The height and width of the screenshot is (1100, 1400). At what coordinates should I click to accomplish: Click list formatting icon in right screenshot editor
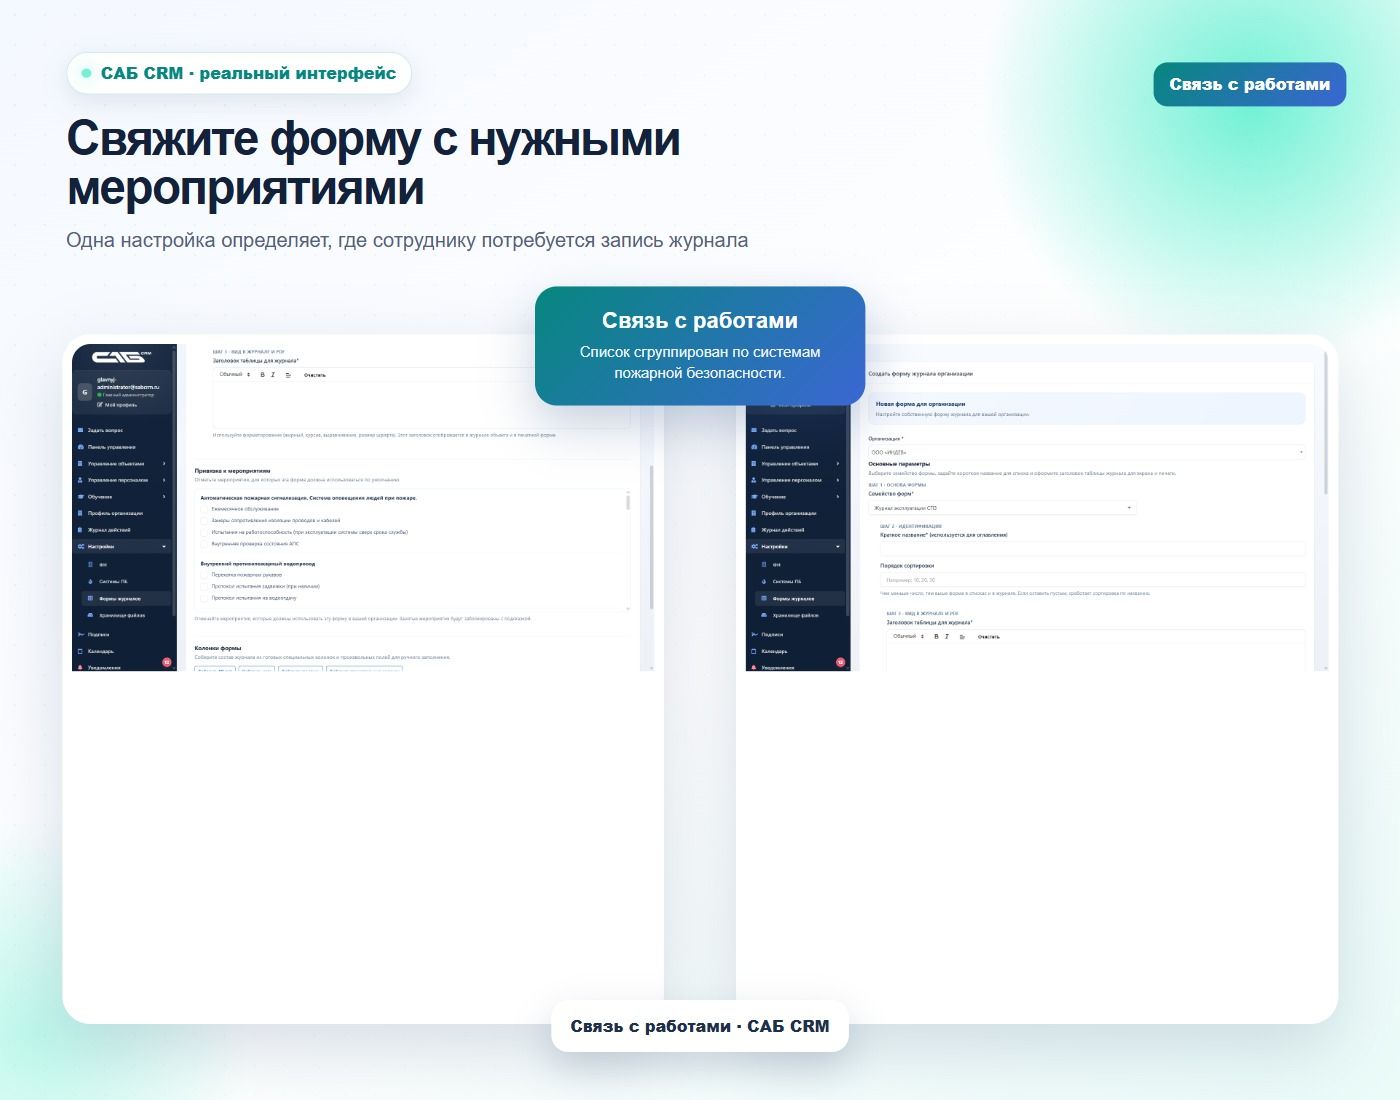point(962,637)
